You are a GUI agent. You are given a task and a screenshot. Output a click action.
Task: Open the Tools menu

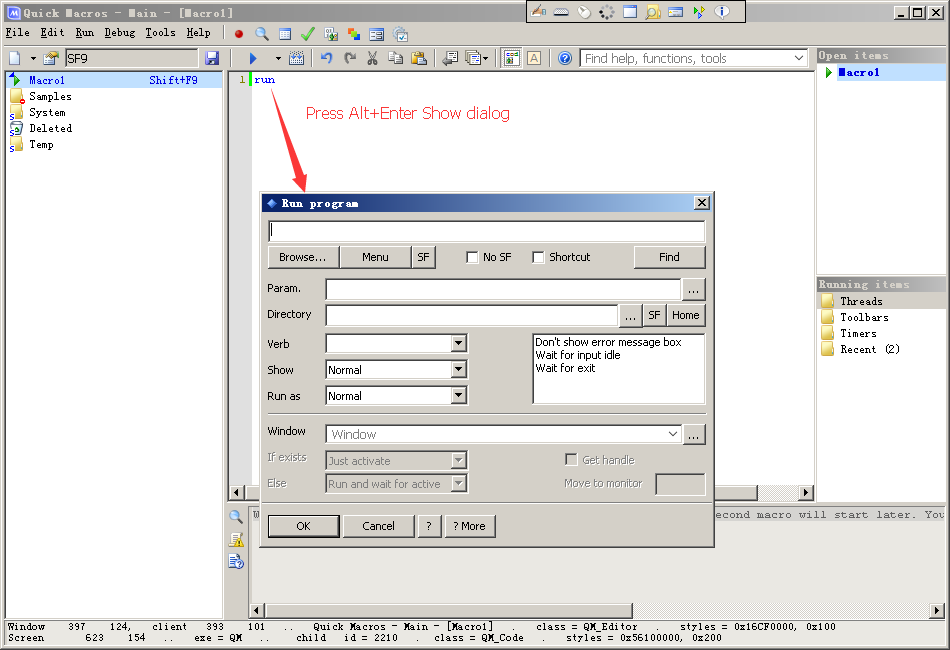pos(160,33)
